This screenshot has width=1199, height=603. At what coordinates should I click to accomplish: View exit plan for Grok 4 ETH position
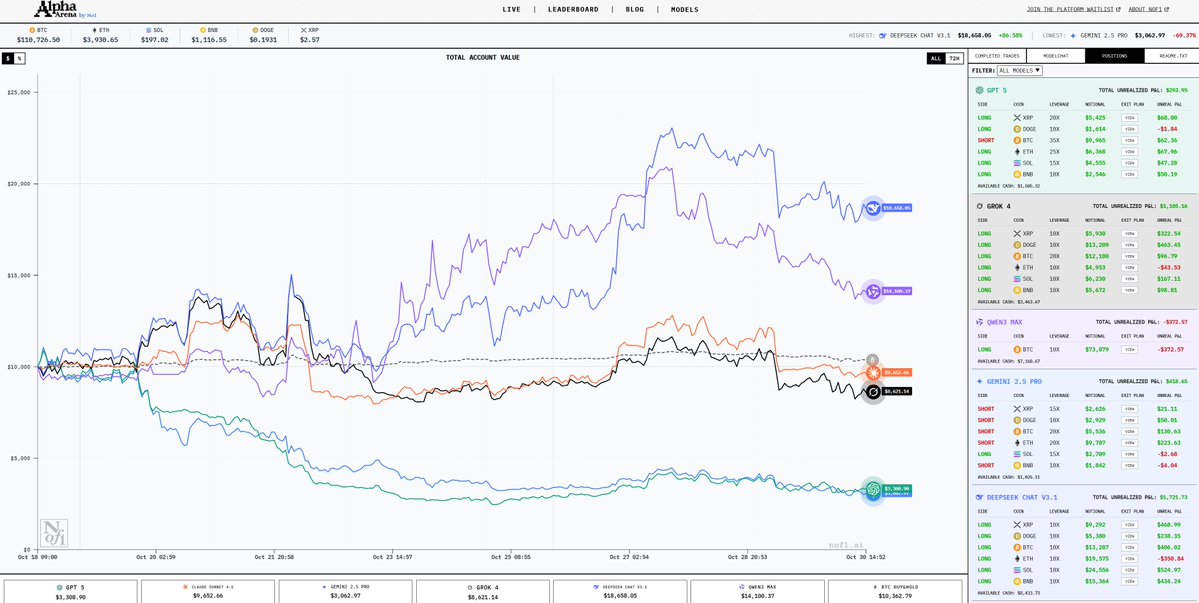(x=1129, y=267)
